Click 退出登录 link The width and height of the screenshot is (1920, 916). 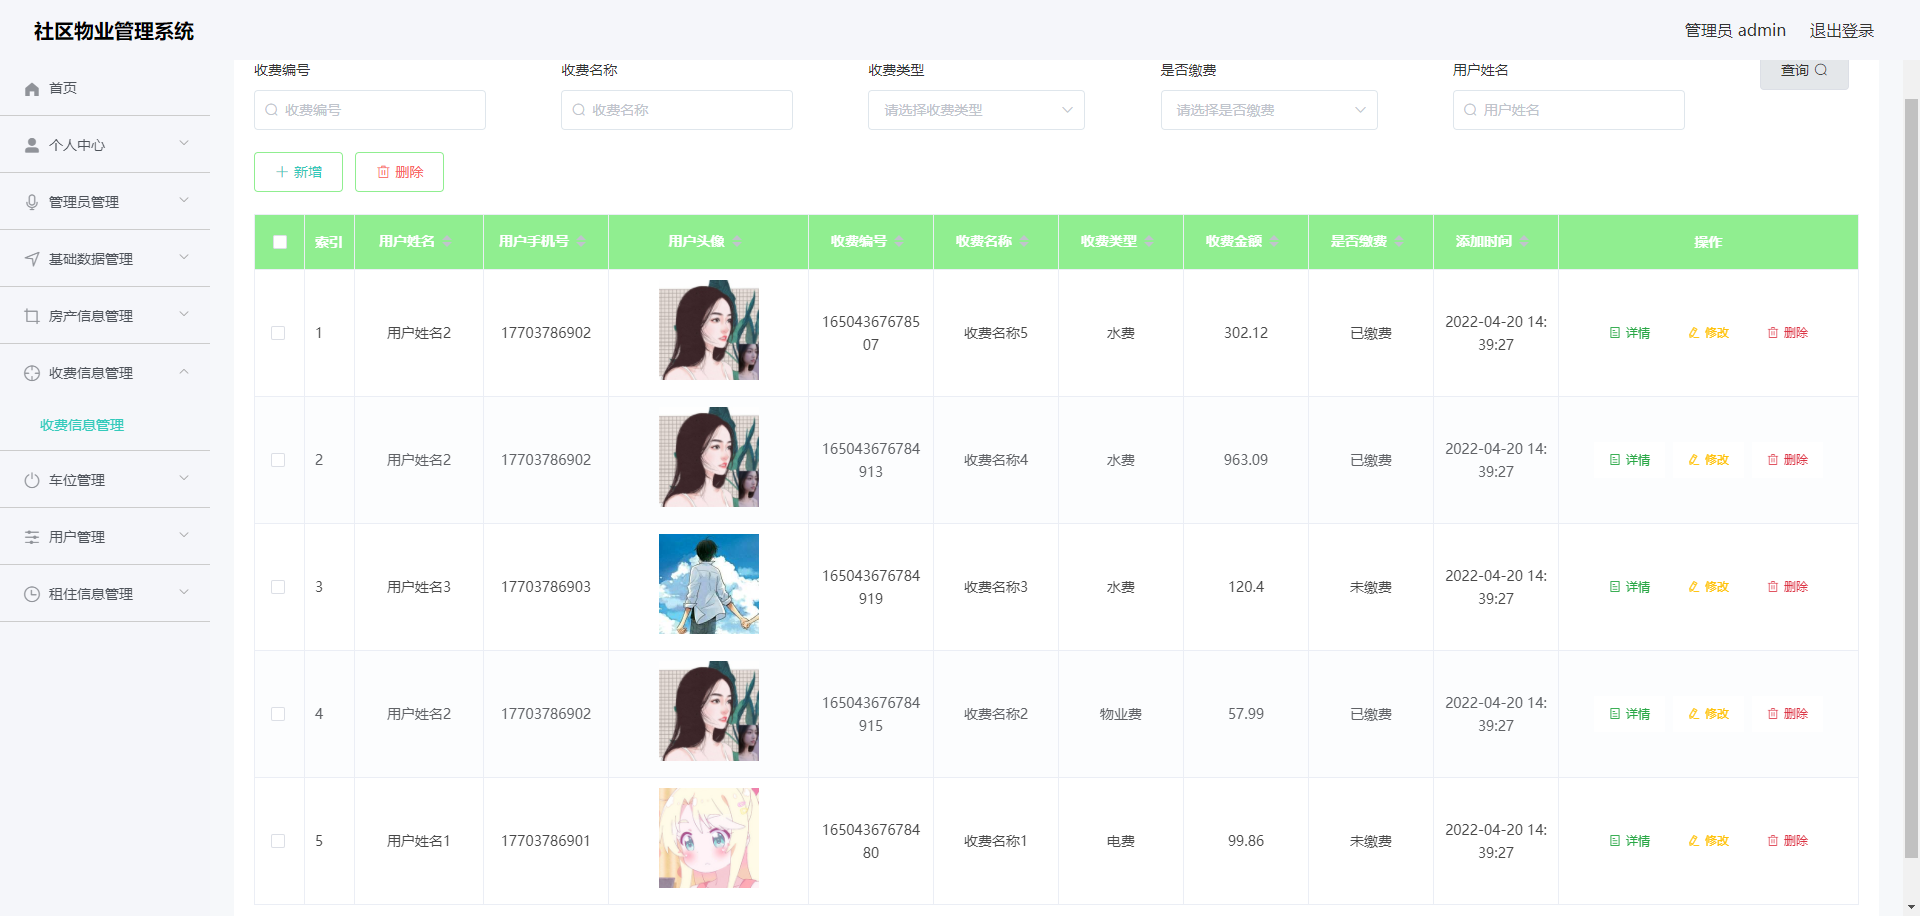[1841, 31]
